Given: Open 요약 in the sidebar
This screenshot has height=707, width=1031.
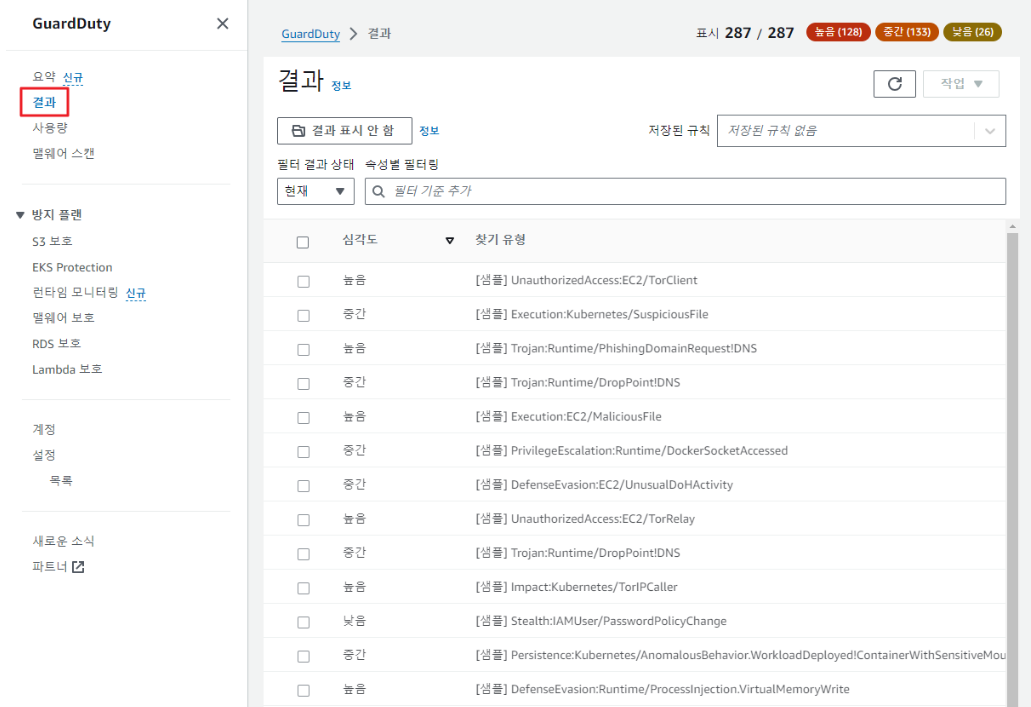Looking at the screenshot, I should click(44, 77).
